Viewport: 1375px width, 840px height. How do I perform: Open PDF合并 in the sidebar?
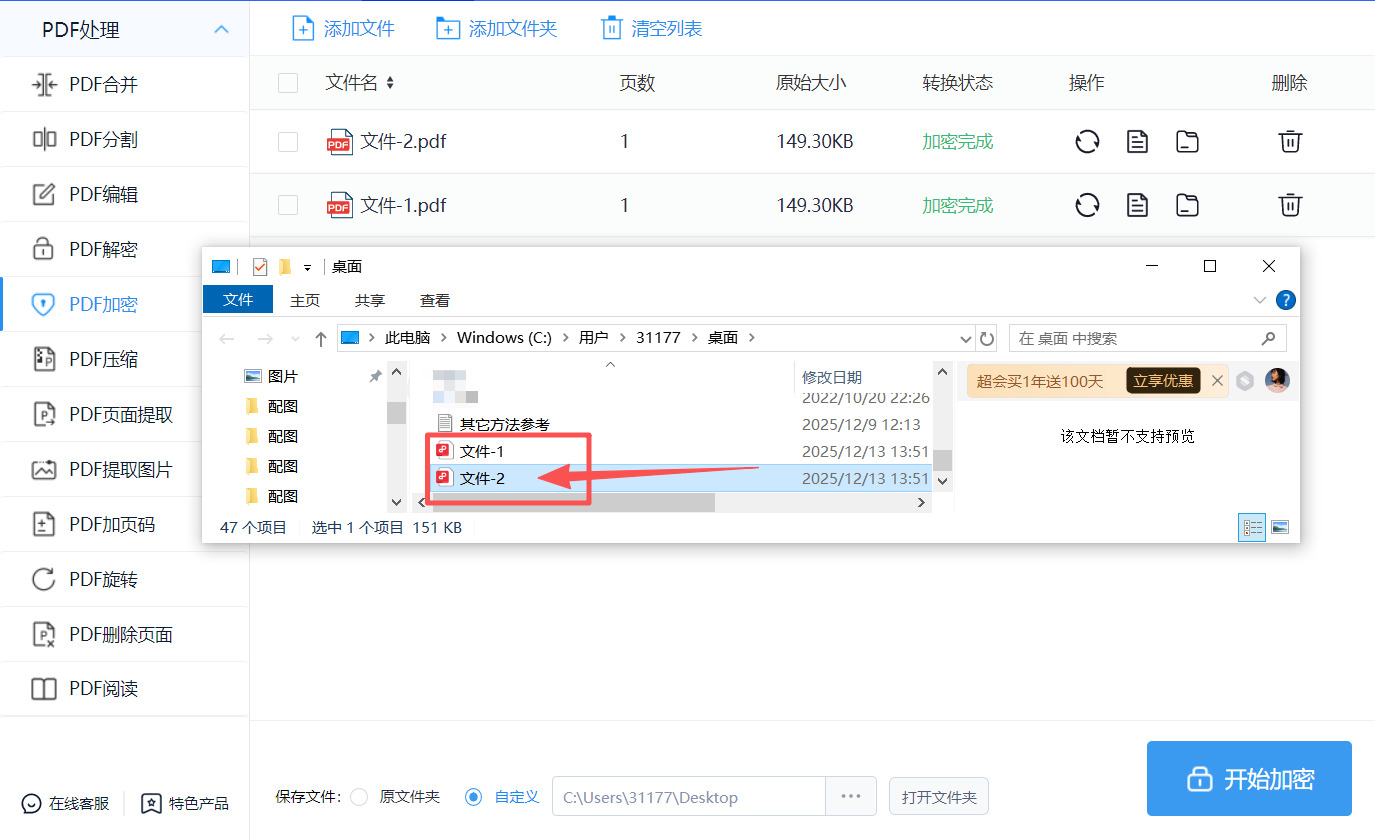[124, 85]
